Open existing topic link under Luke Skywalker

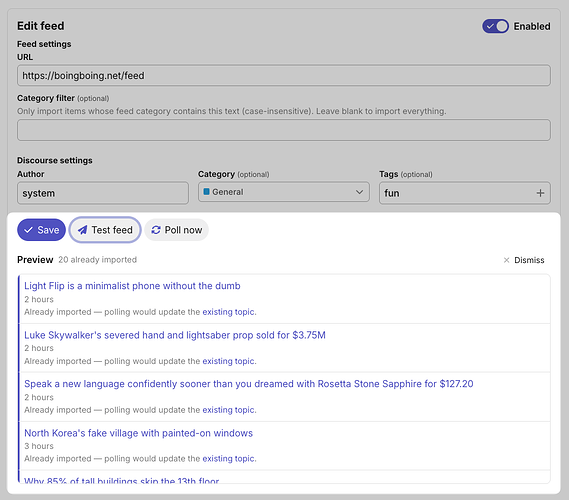pos(228,361)
